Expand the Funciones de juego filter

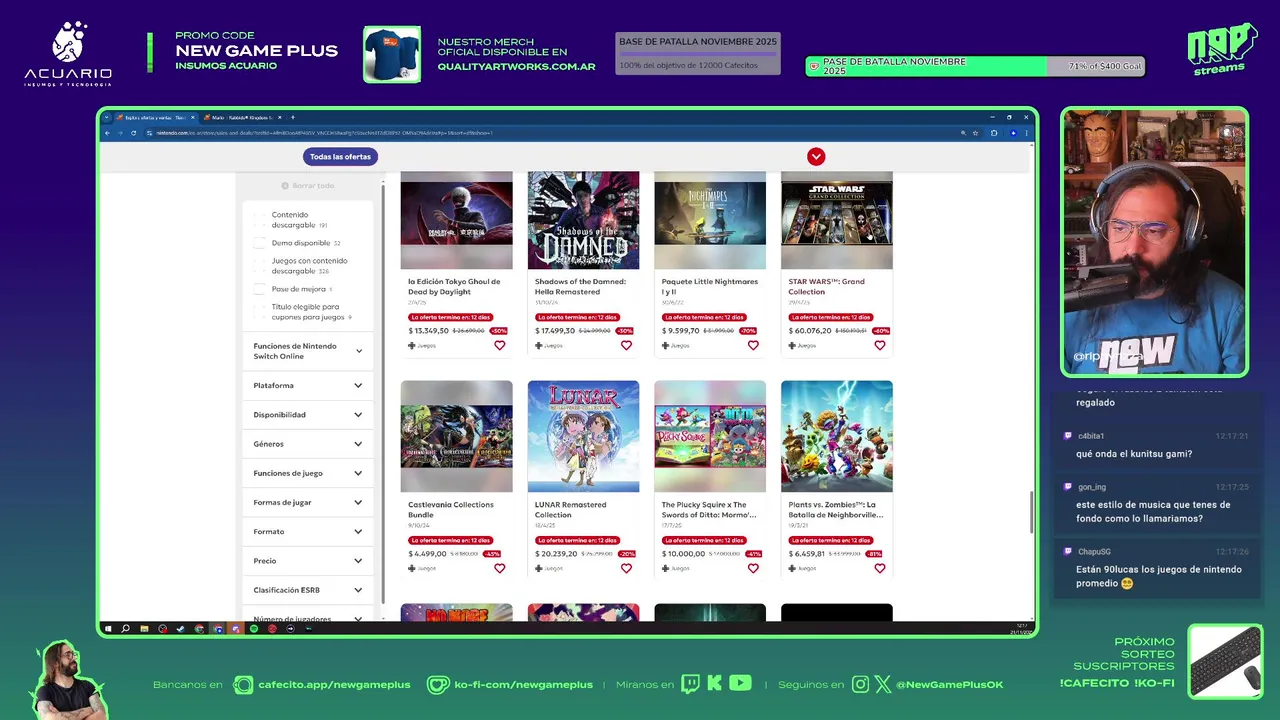(x=308, y=473)
